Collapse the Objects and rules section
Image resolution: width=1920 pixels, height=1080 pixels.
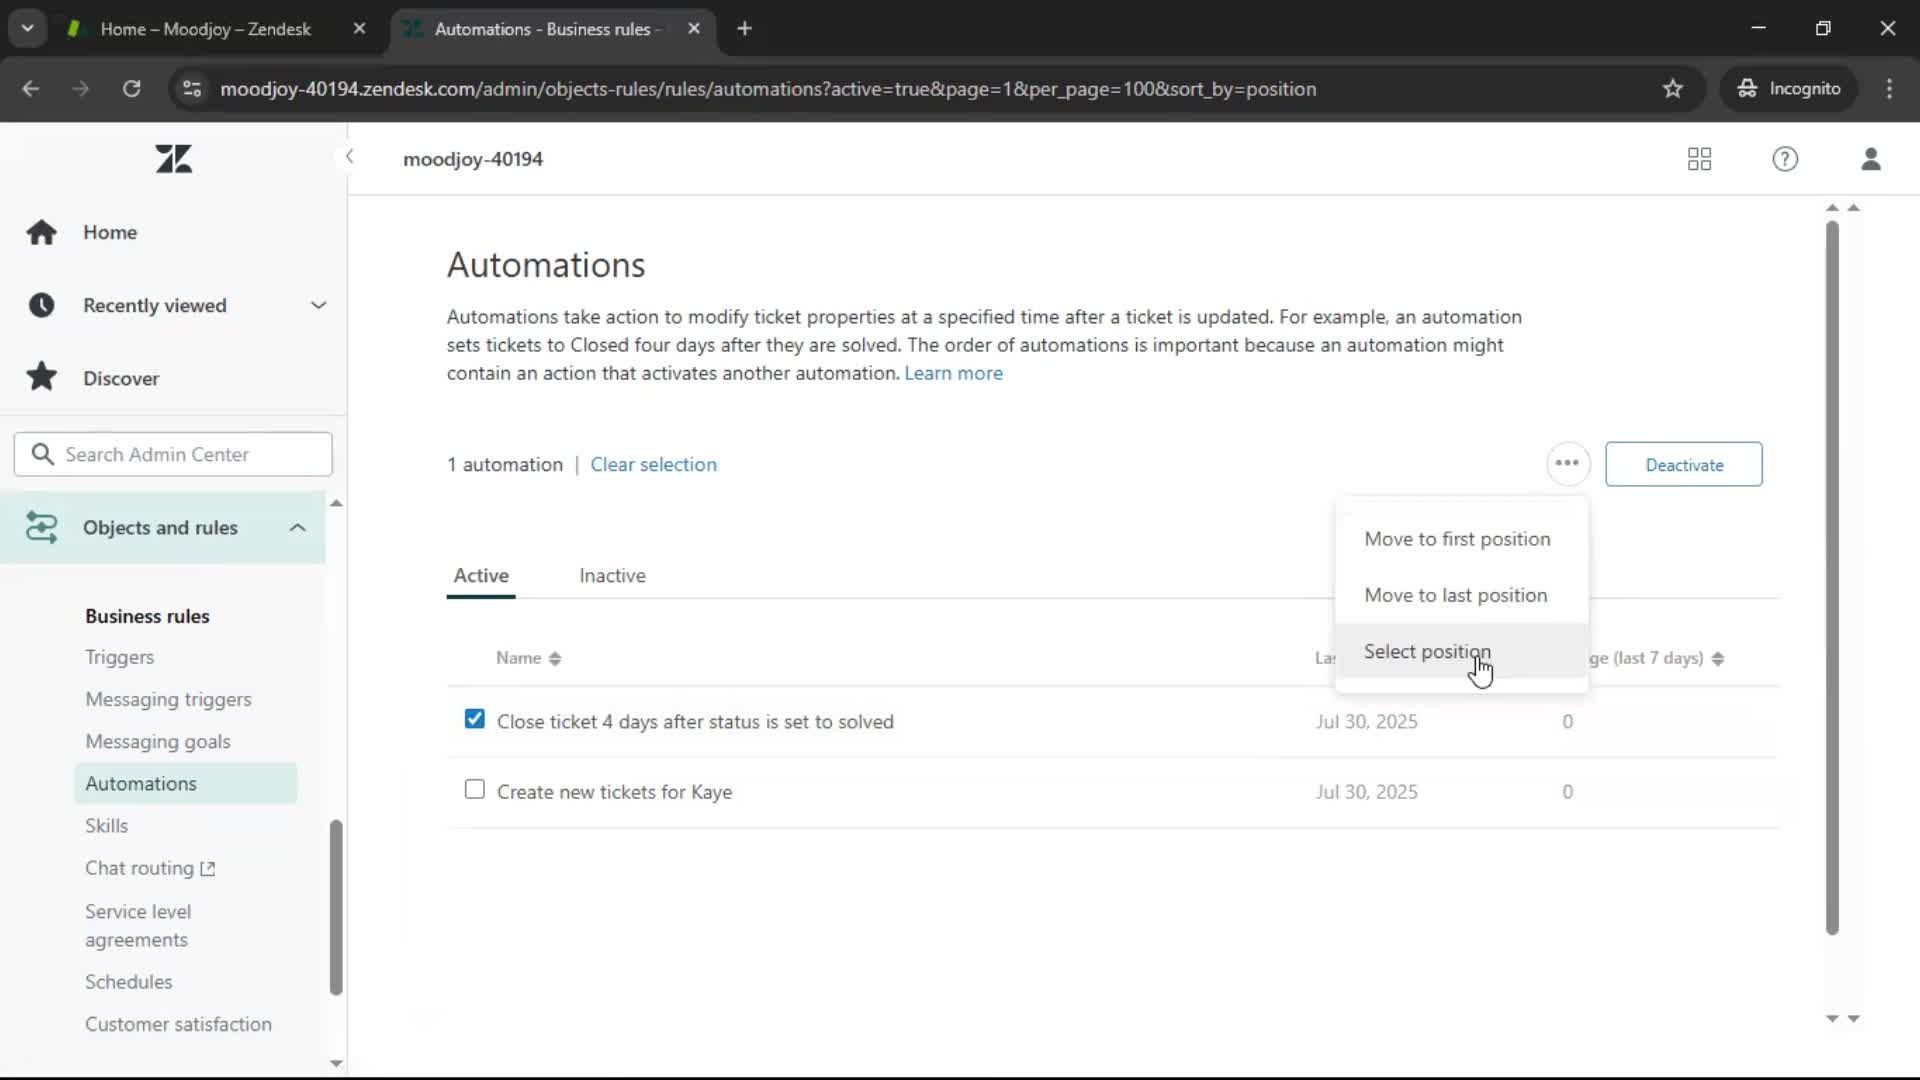tap(297, 527)
